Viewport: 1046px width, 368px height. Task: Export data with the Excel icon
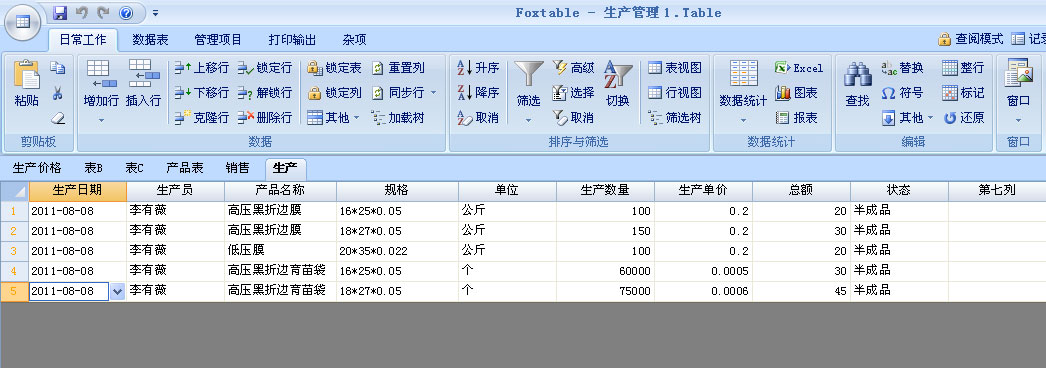point(782,67)
